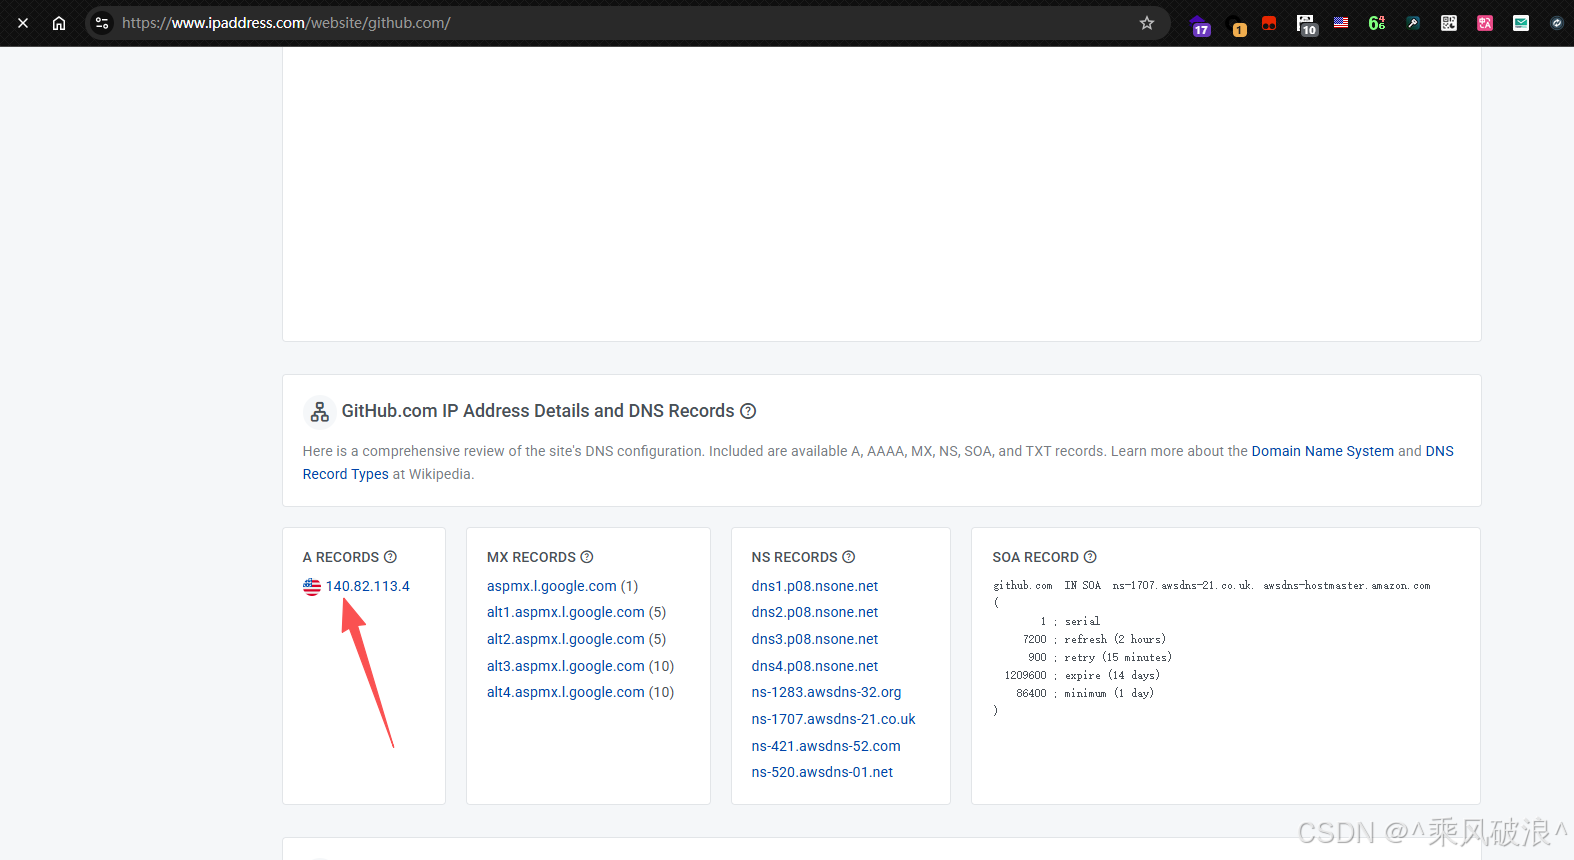Click help icon next to A RECORDS
The image size is (1574, 860).
click(x=390, y=557)
